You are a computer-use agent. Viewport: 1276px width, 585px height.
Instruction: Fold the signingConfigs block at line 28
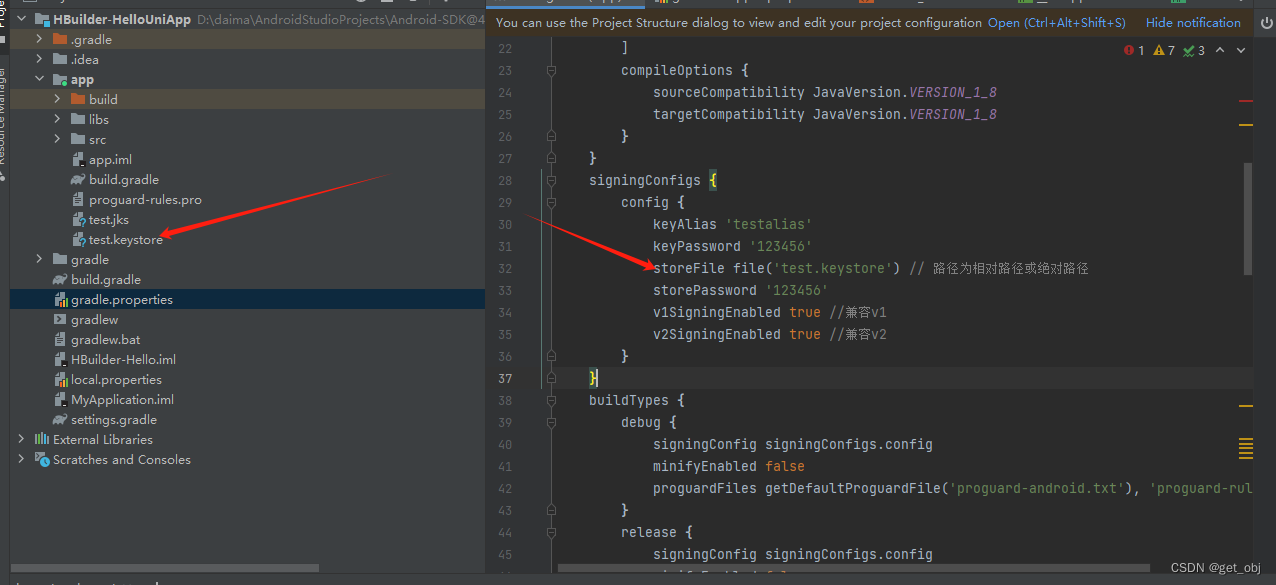pyautogui.click(x=550, y=180)
